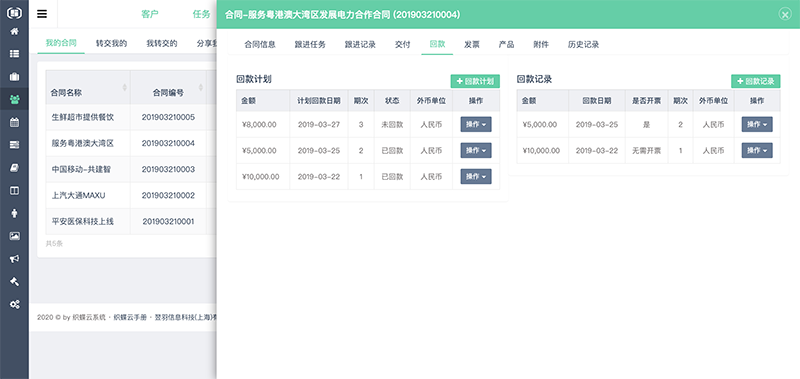Select the 我转交的 tab
The height and width of the screenshot is (379, 800).
pyautogui.click(x=162, y=43)
